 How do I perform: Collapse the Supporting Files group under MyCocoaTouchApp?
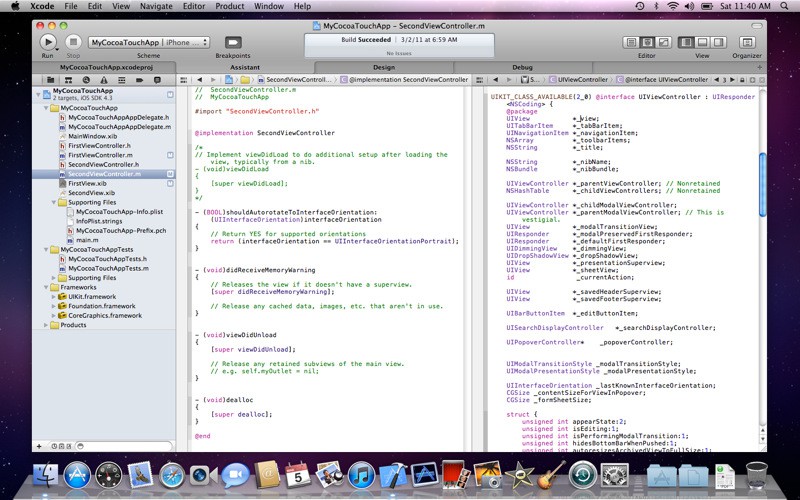(x=54, y=203)
